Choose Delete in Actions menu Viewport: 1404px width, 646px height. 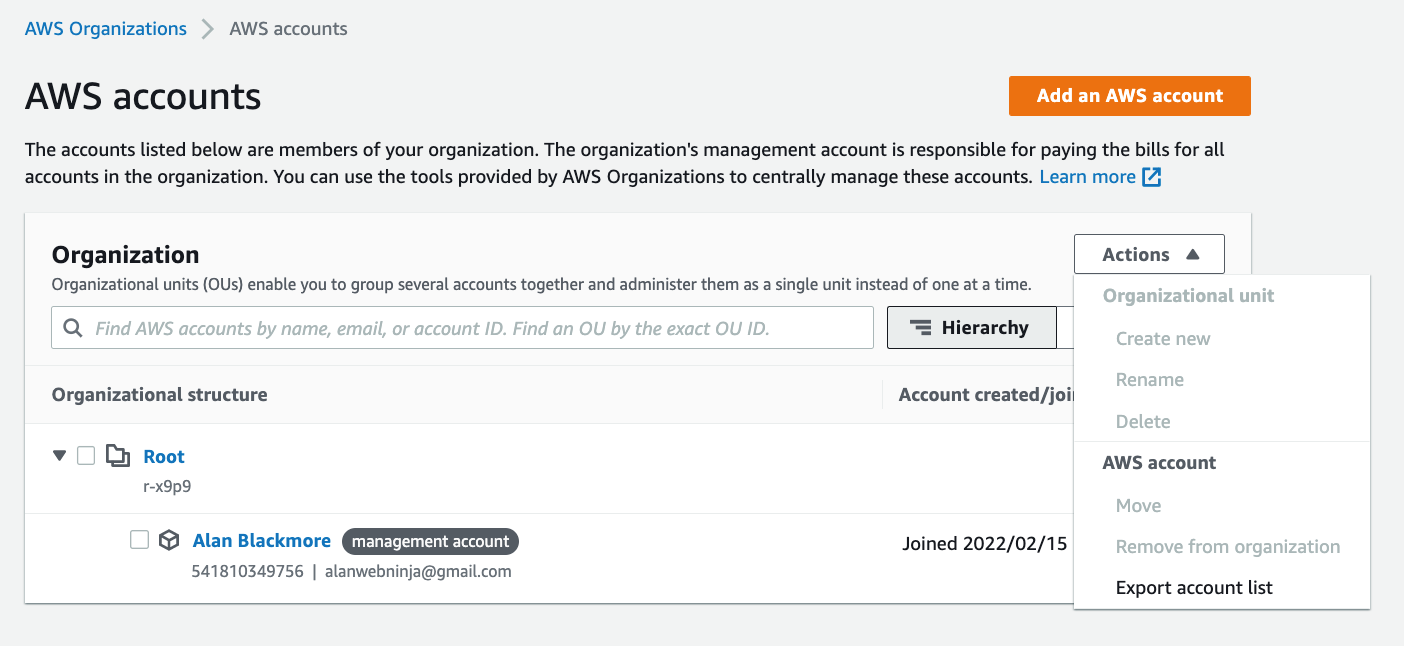[x=1143, y=422]
